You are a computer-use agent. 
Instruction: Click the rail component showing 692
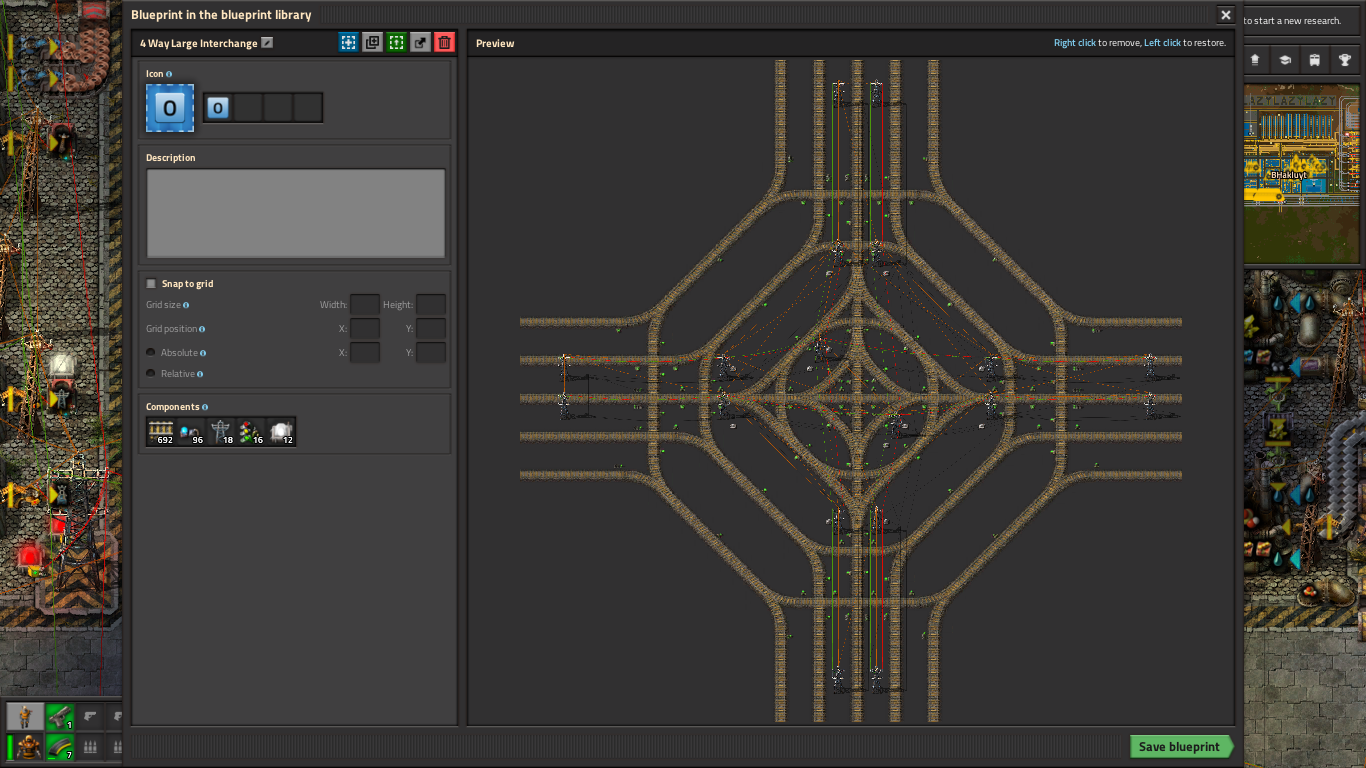pyautogui.click(x=161, y=432)
